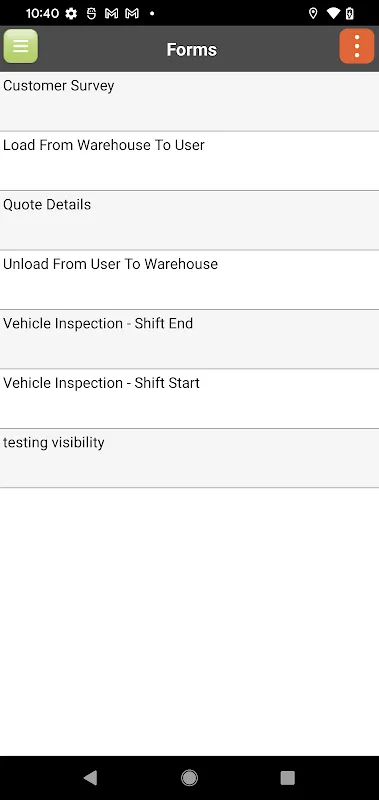Tap the Forms header title
The width and height of the screenshot is (379, 800).
[x=192, y=49]
